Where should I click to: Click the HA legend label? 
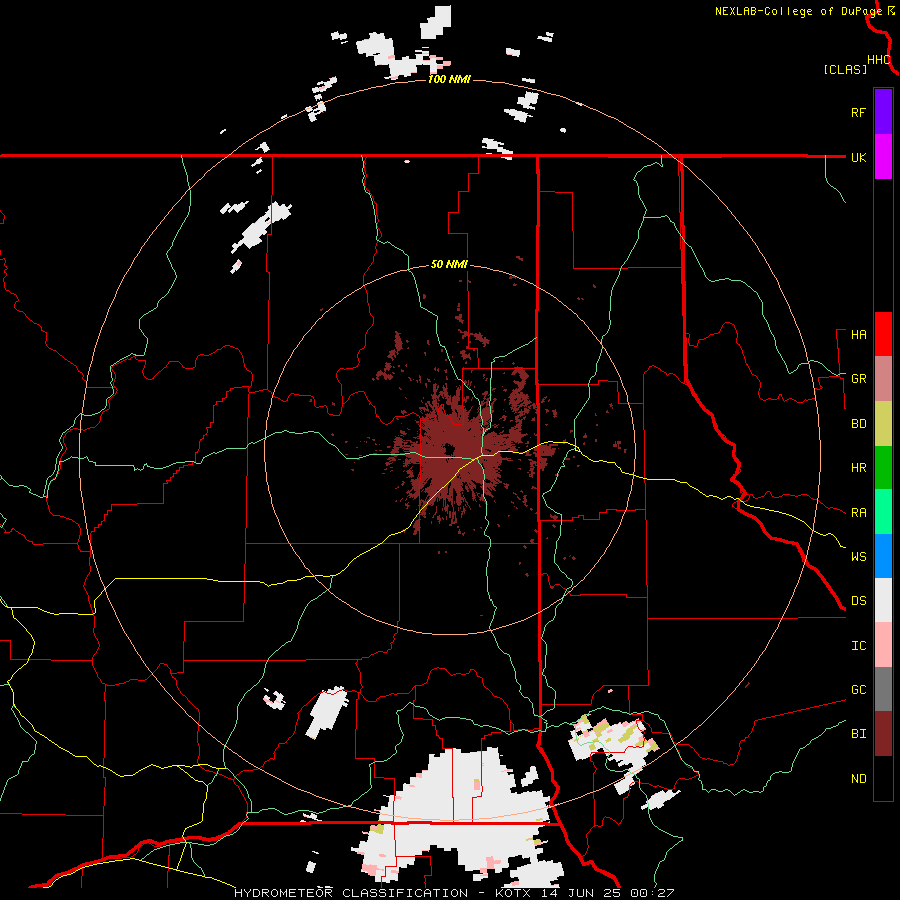(858, 334)
